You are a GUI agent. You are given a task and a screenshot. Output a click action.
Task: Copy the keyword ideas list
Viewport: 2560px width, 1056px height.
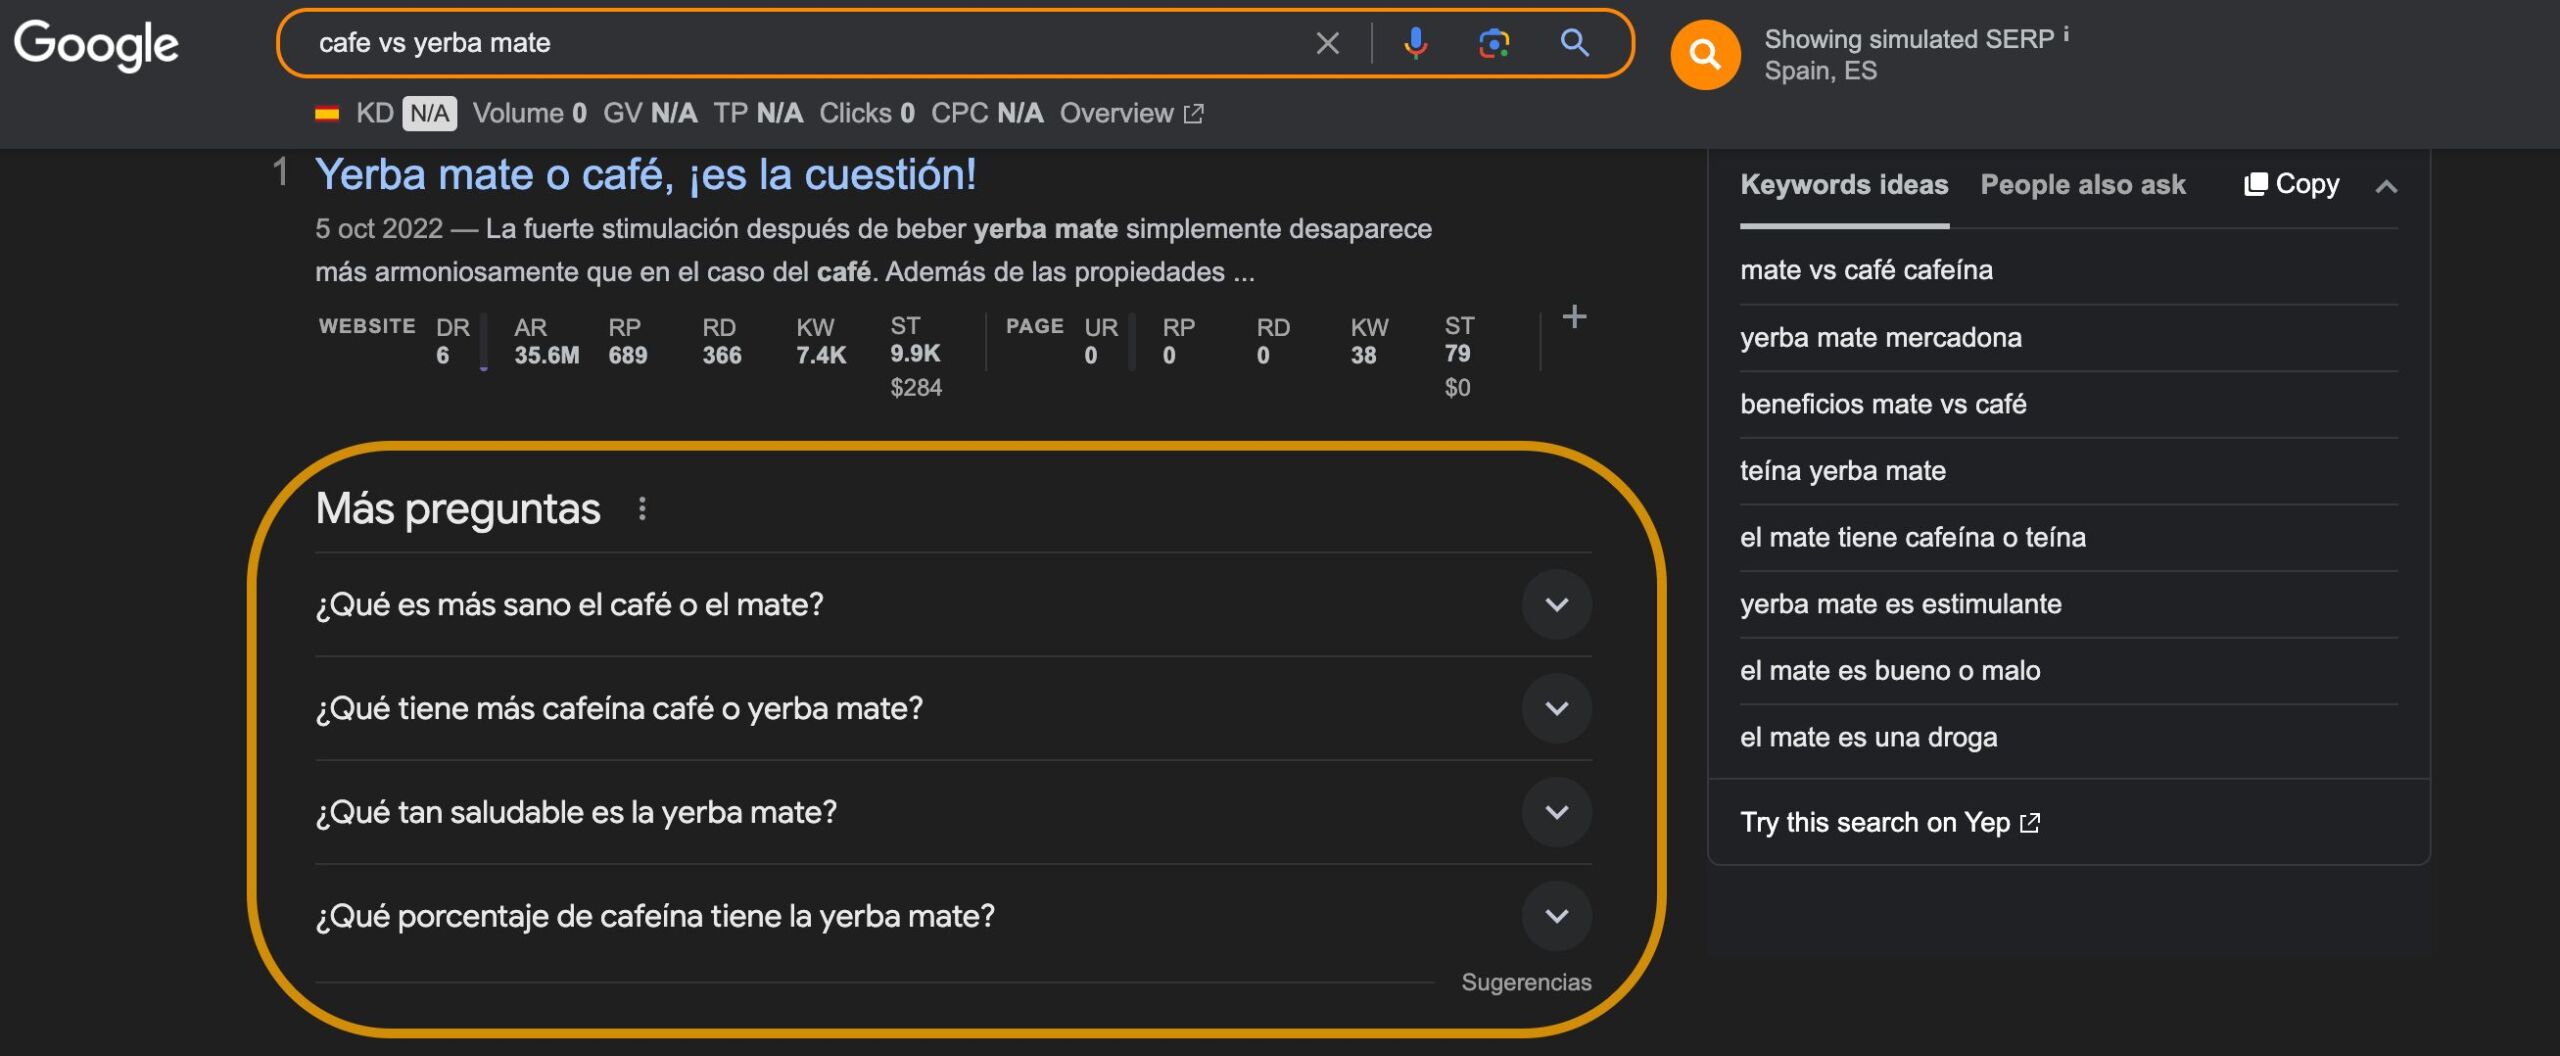coord(2291,183)
